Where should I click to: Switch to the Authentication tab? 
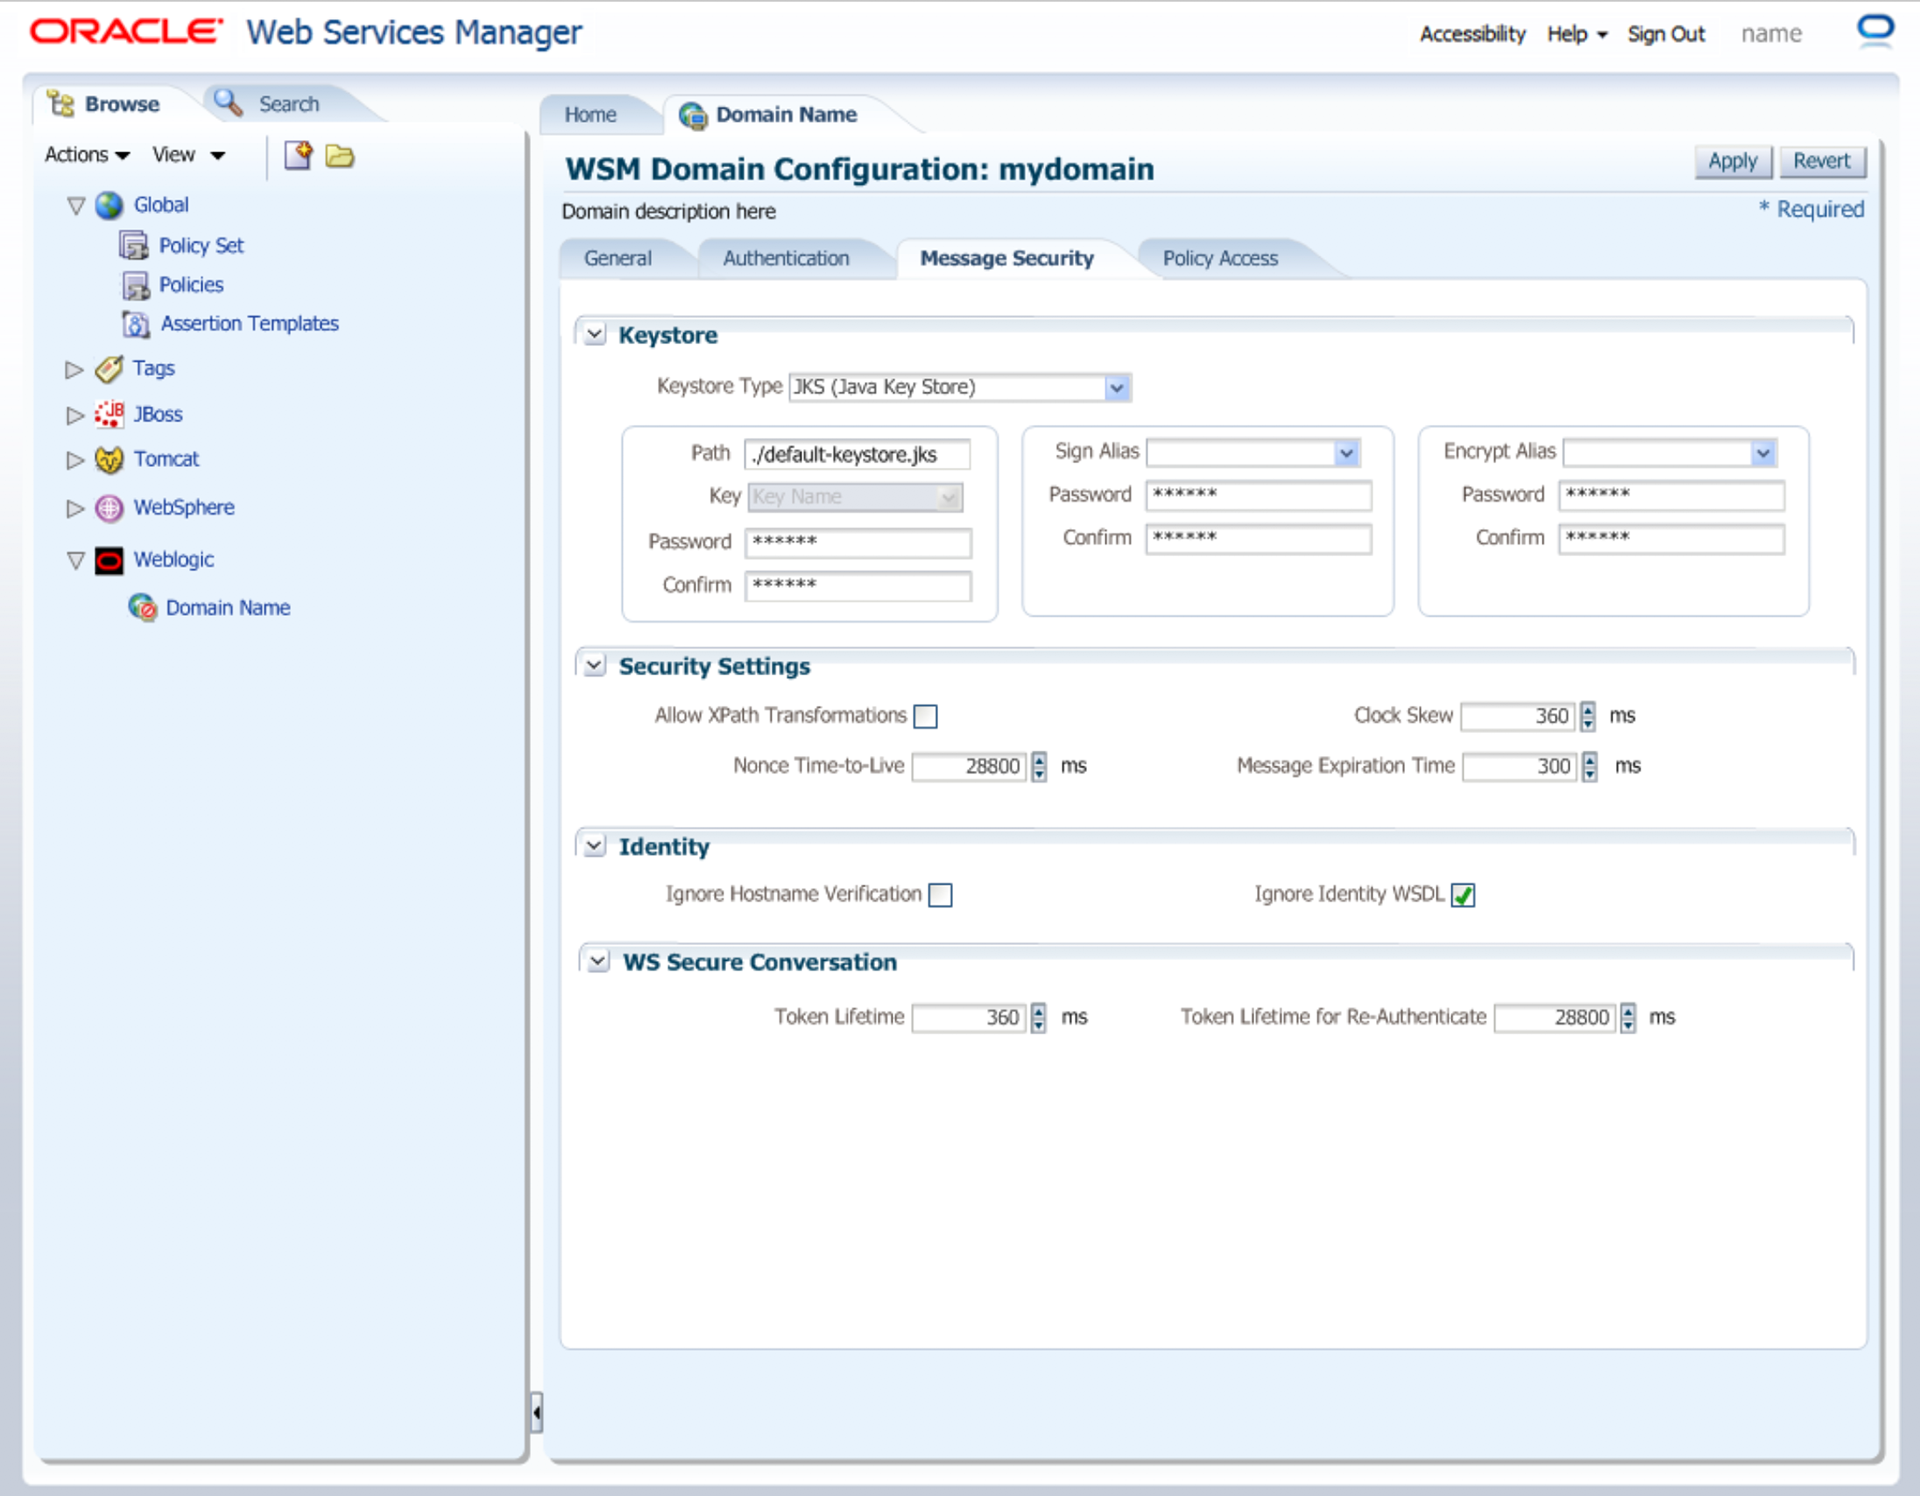tap(786, 259)
